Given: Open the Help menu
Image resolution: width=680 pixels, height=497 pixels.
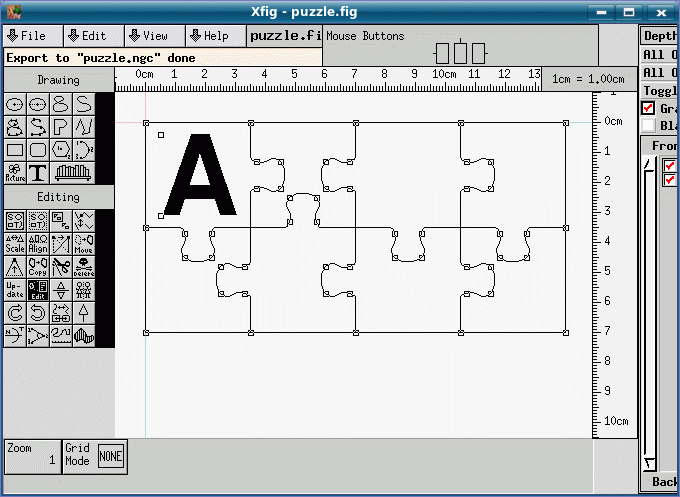Looking at the screenshot, I should point(216,36).
